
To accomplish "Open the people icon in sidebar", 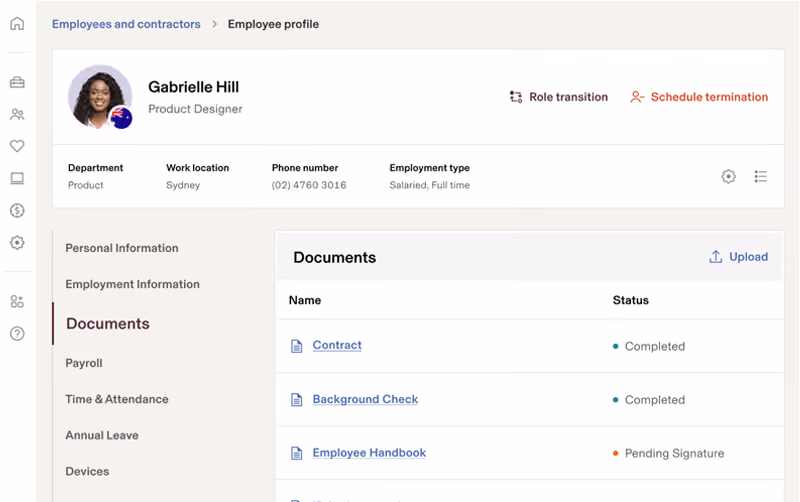I will click(x=17, y=114).
